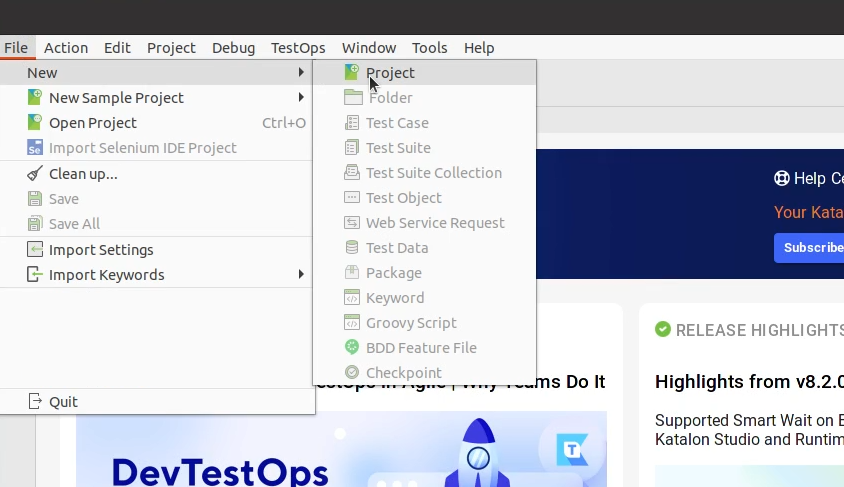Open the Edit menu
The height and width of the screenshot is (487, 844).
[117, 48]
